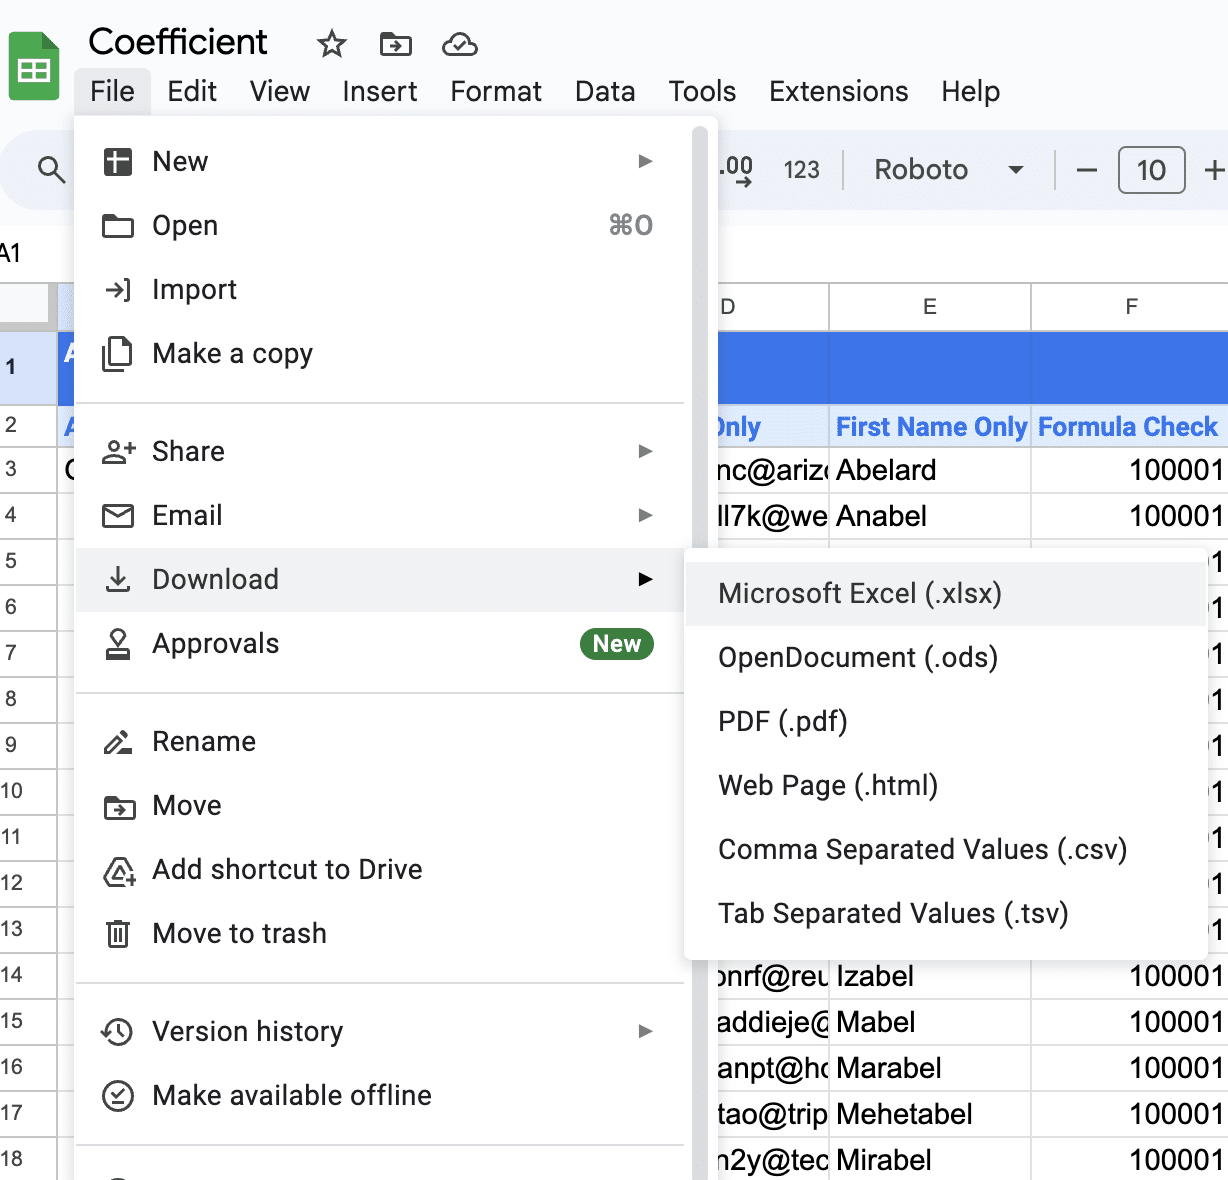Download as PDF (.pdf)
This screenshot has height=1180, width=1228.
pyautogui.click(x=945, y=721)
